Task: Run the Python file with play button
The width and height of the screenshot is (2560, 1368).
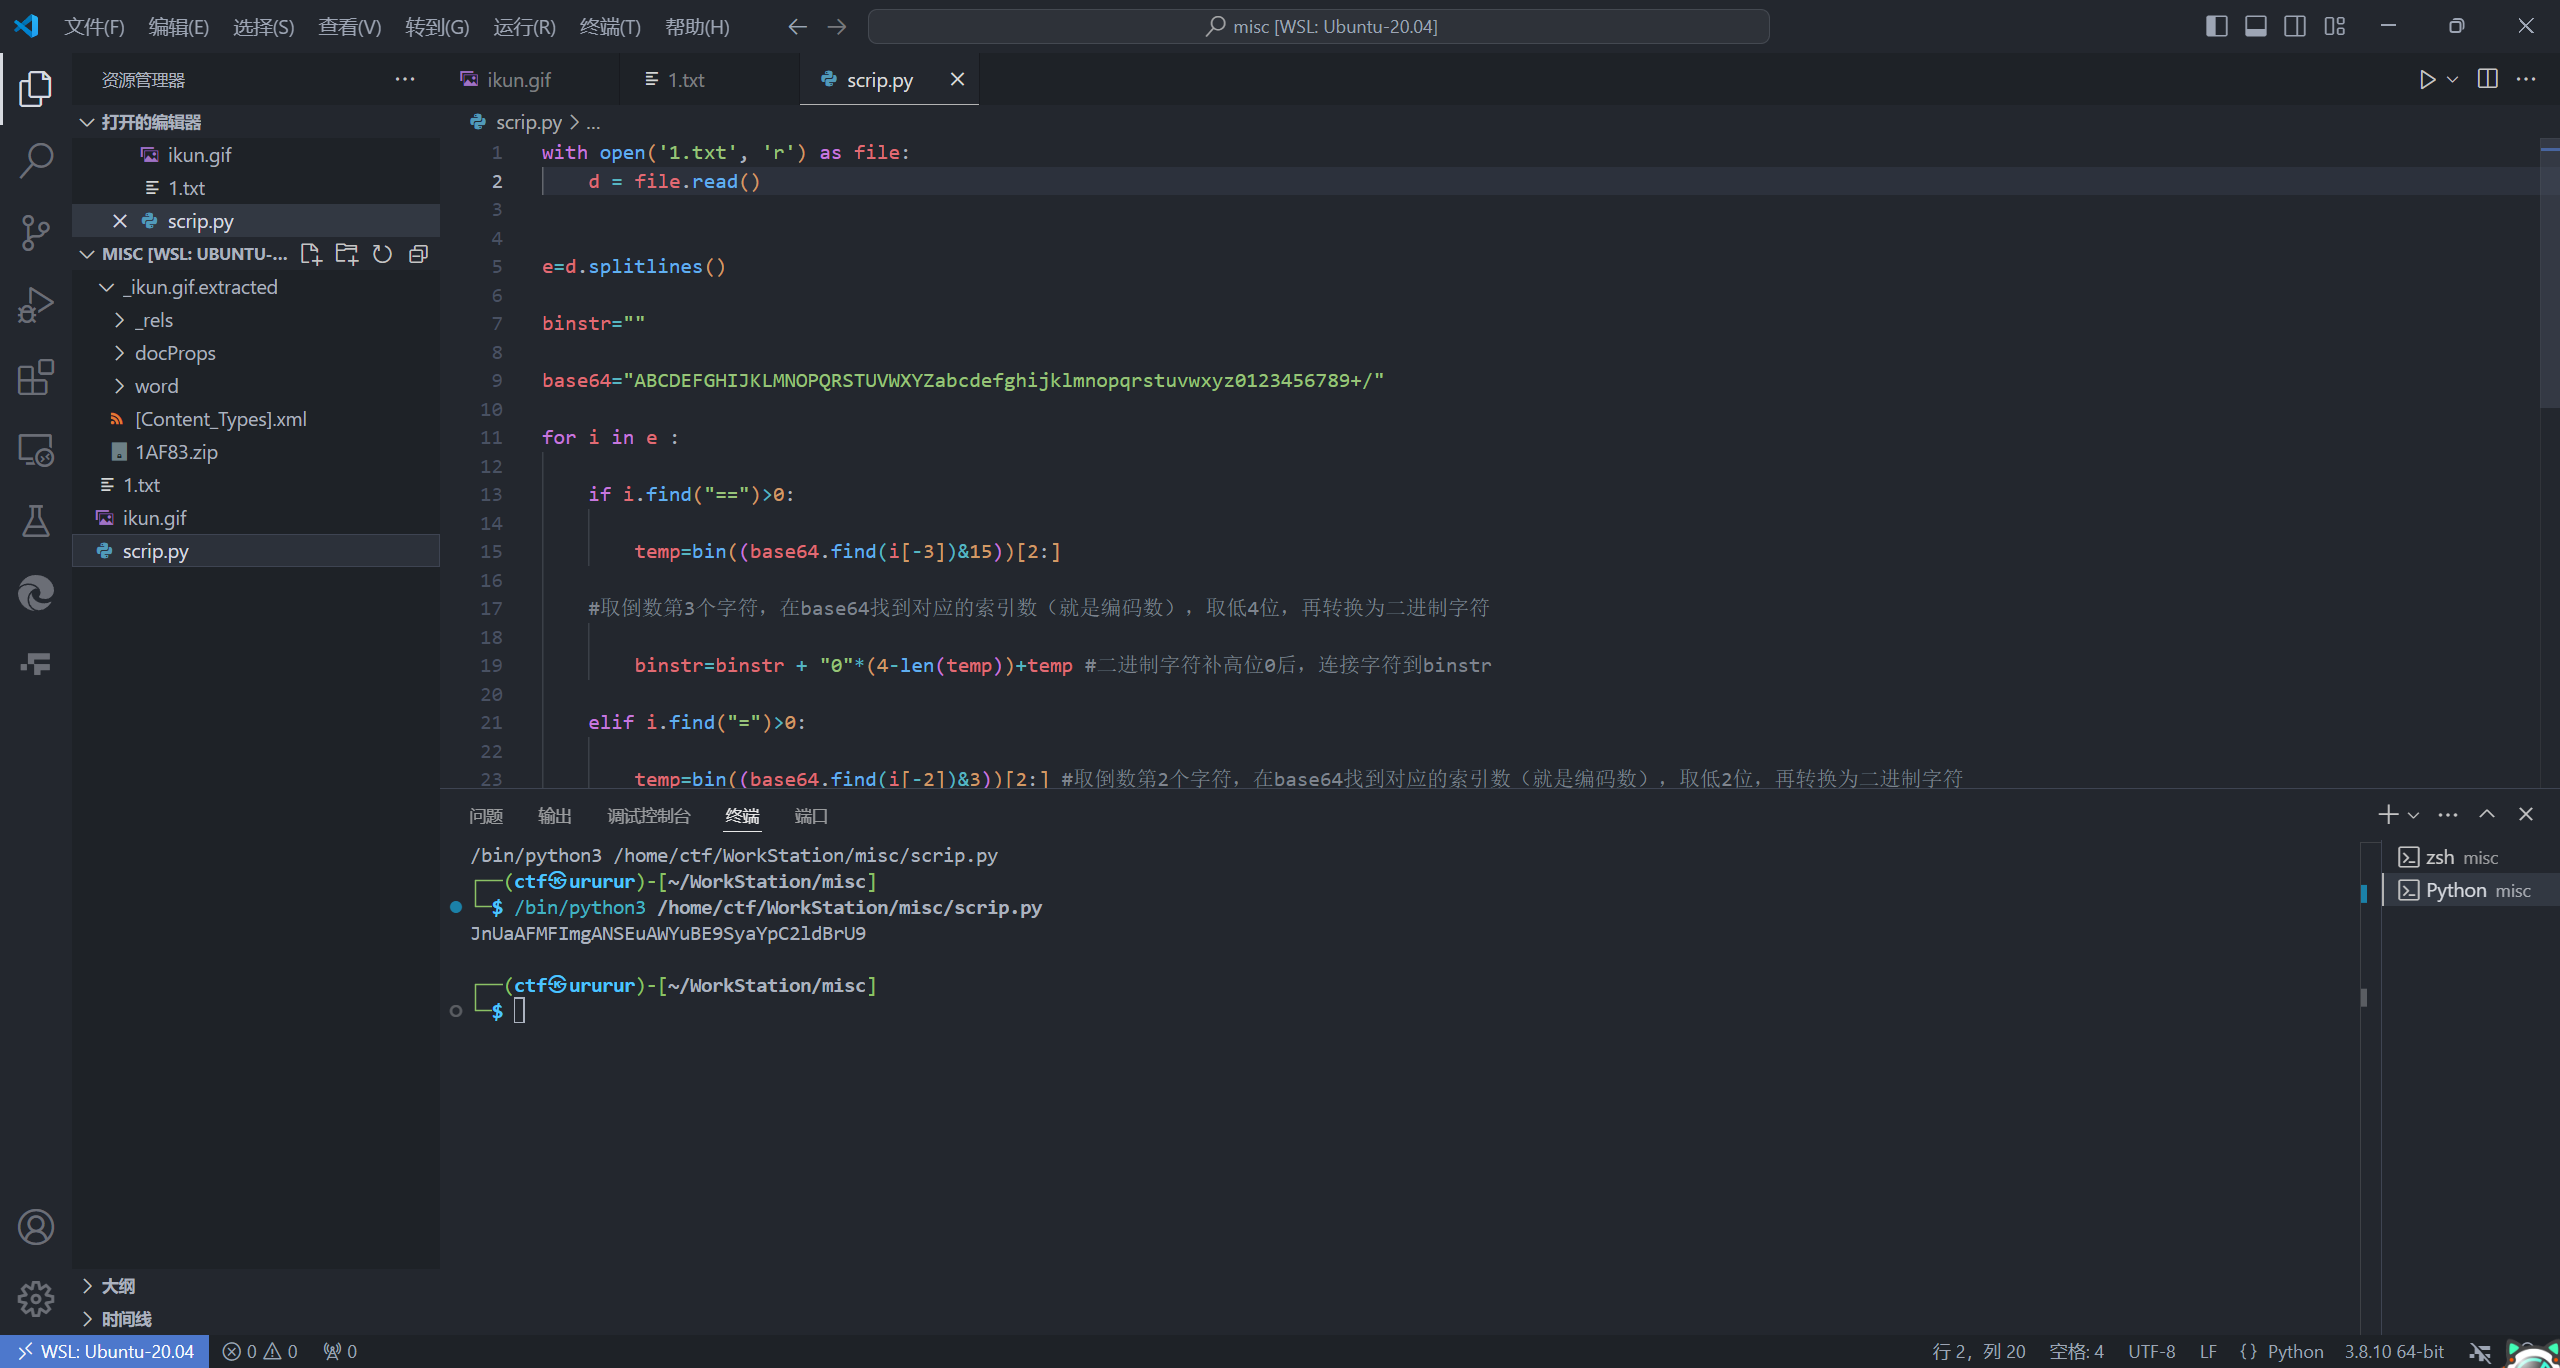Action: tap(2426, 79)
